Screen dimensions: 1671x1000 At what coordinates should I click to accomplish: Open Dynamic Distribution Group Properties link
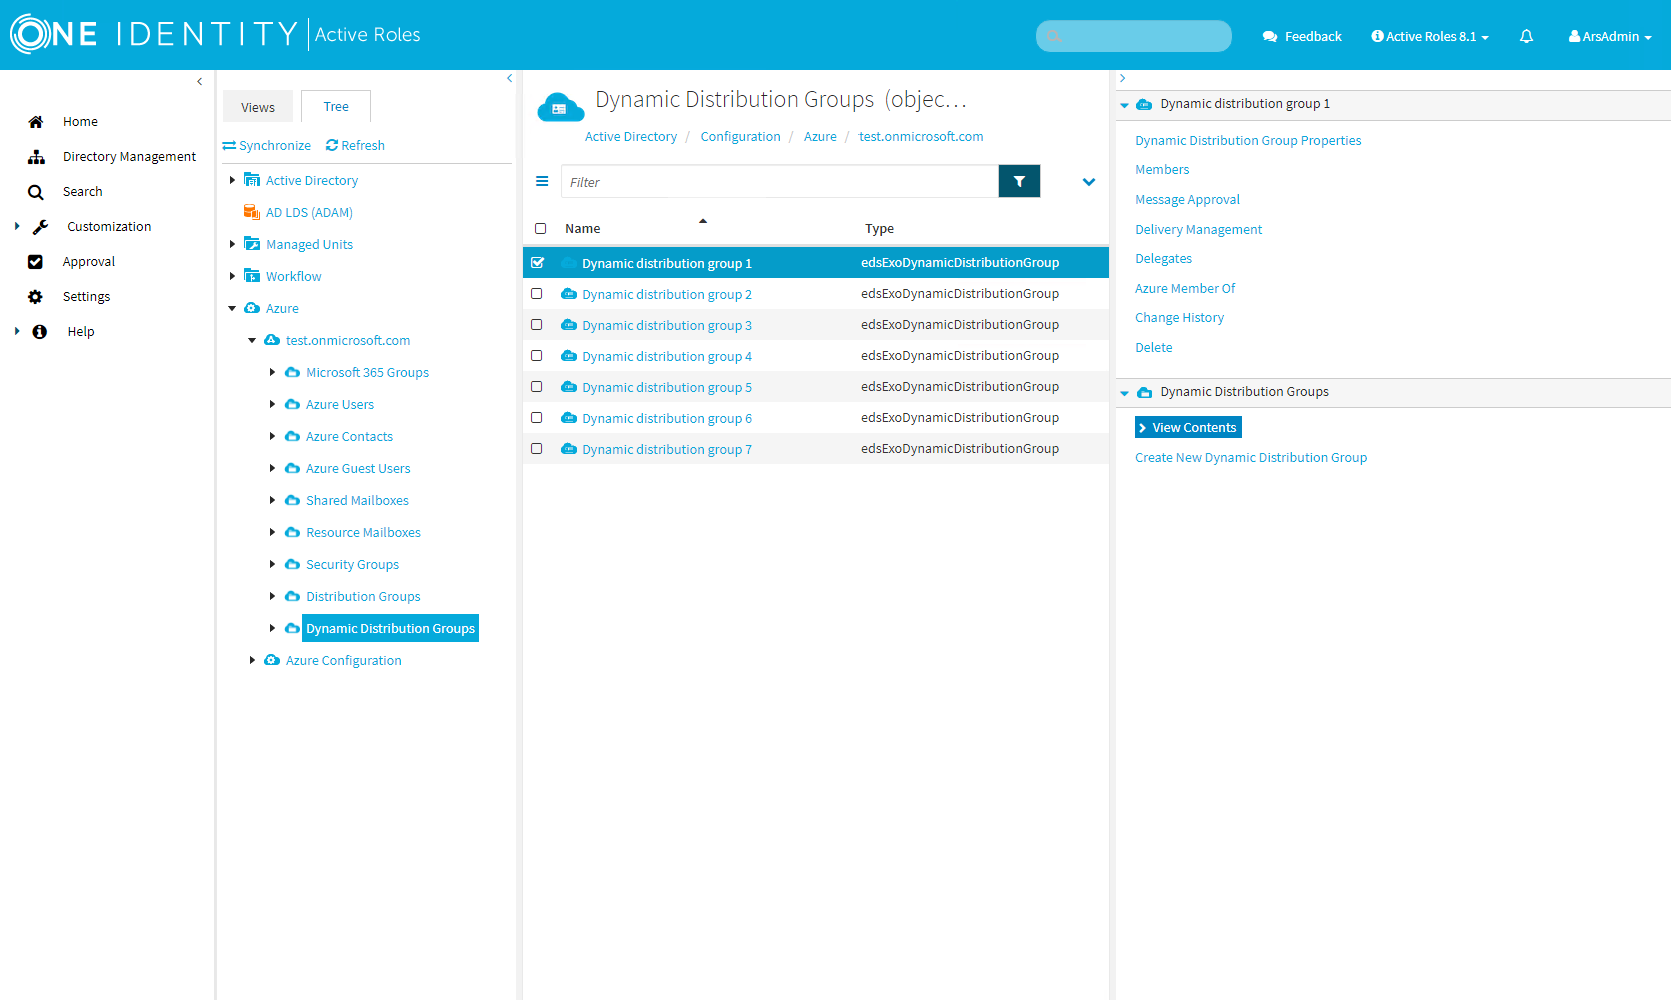coord(1248,141)
